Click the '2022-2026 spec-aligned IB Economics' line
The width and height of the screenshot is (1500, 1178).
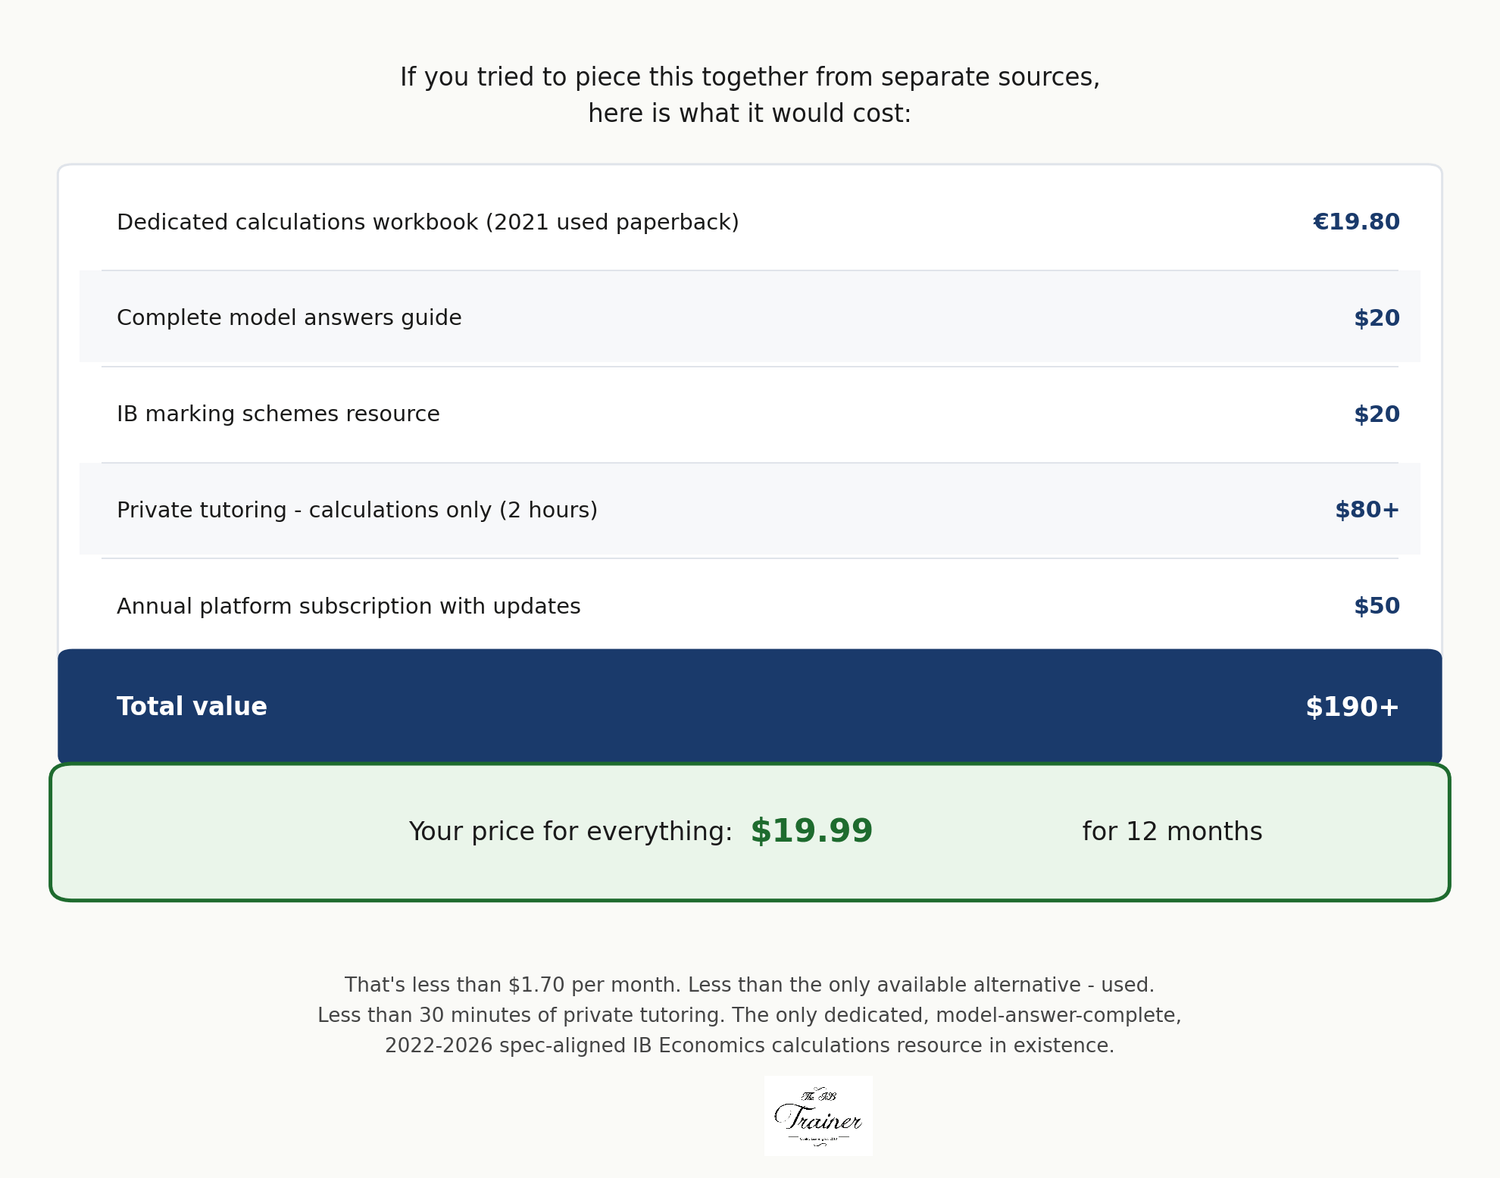tap(749, 1045)
